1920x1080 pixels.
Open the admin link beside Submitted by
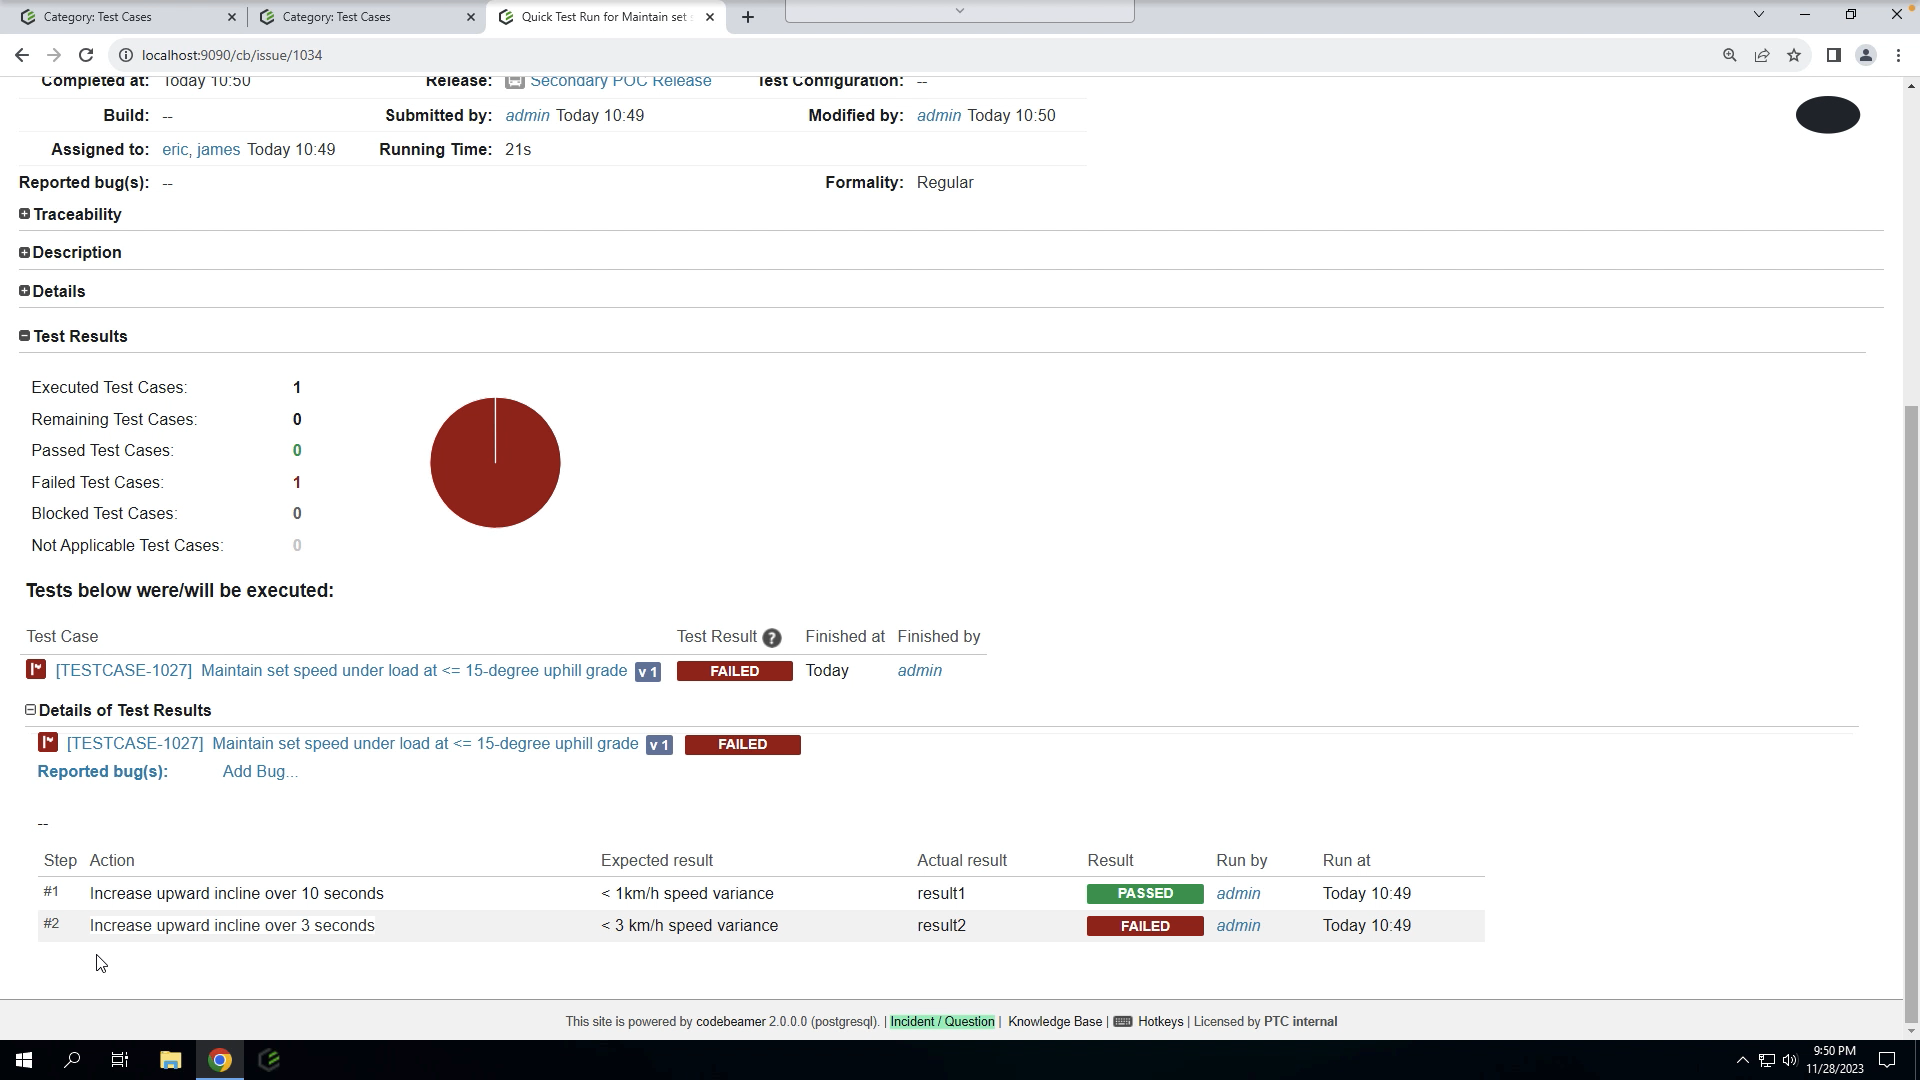point(527,116)
